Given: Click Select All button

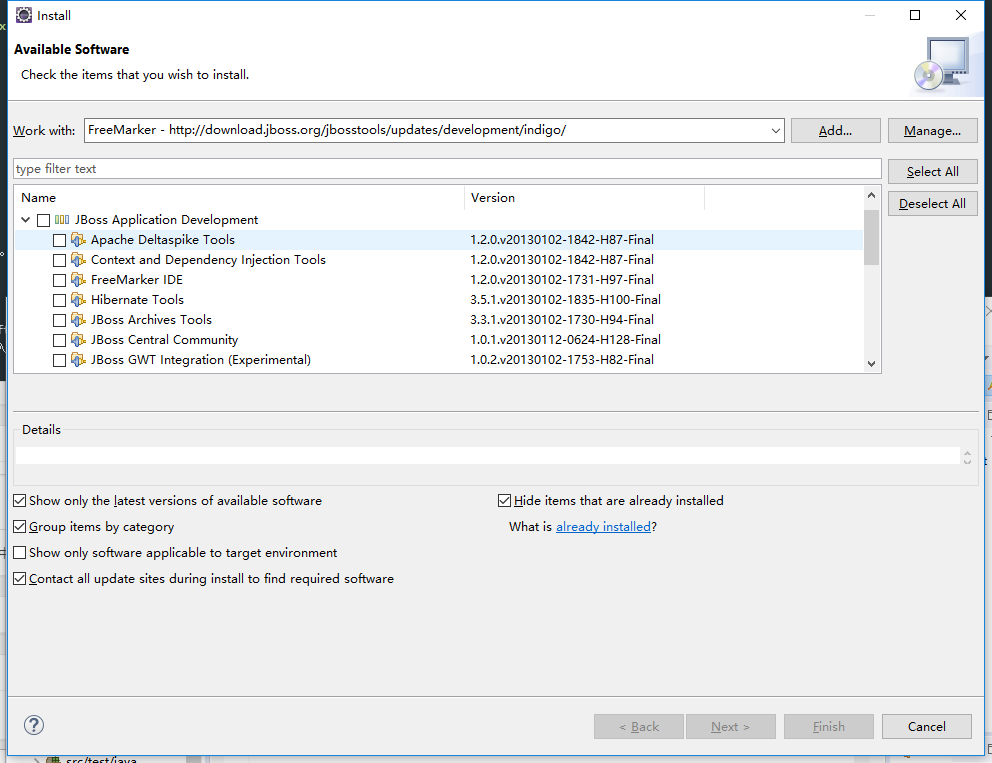Looking at the screenshot, I should [x=932, y=171].
